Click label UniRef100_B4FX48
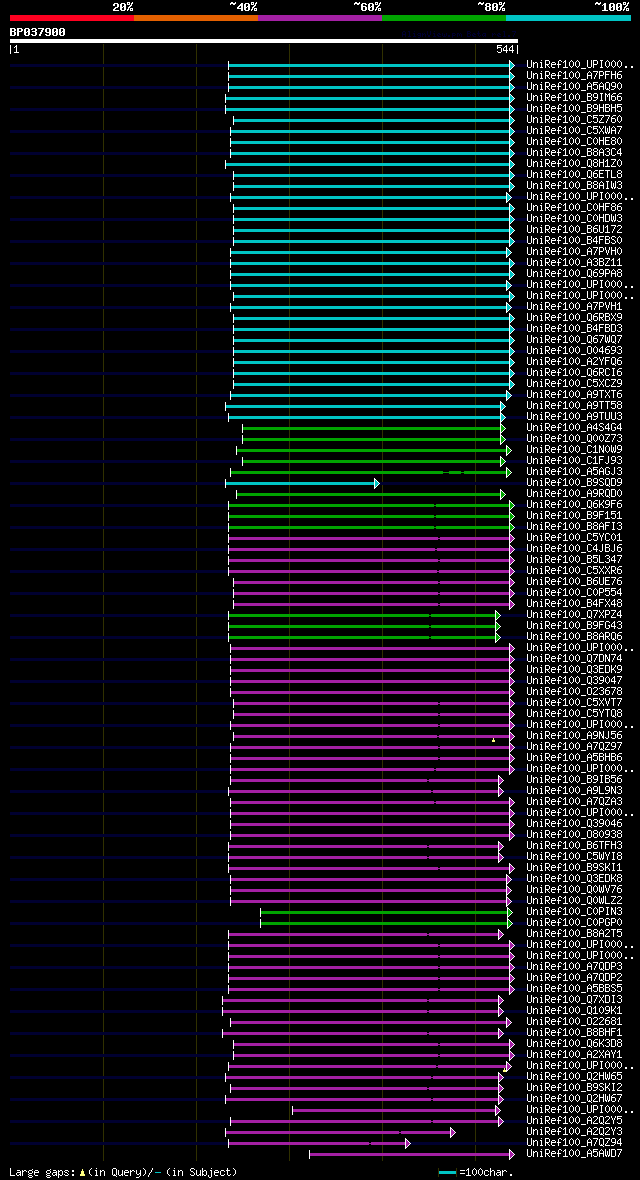Viewport: 640px width, 1180px height. click(x=574, y=604)
